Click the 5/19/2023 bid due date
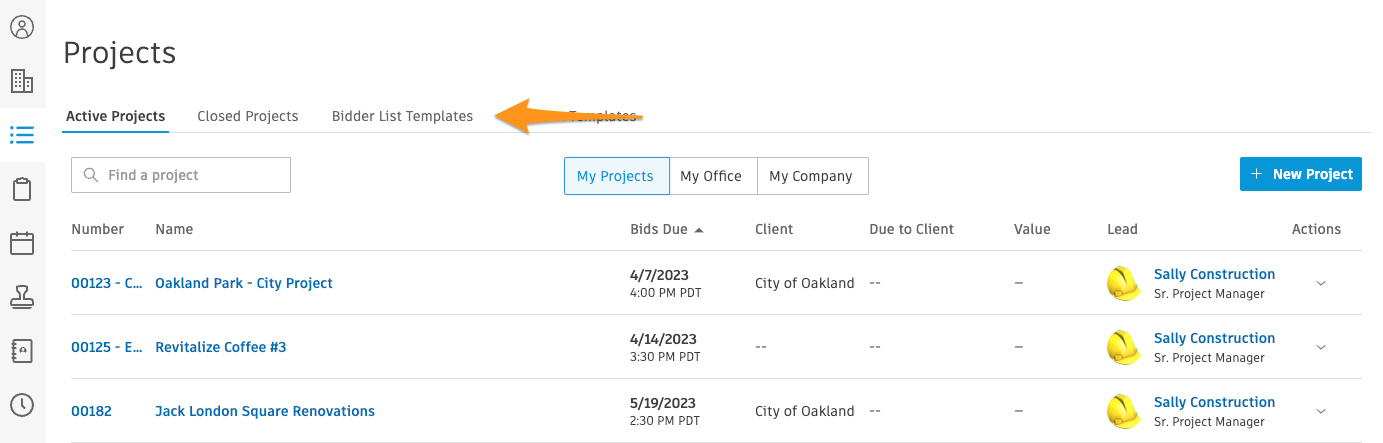Screen dimensions: 1383x443 point(664,403)
